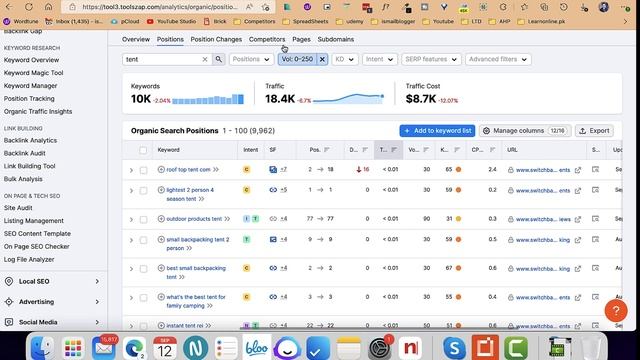Viewport: 640px width, 360px height.
Task: Add roof top tent com keyword via plus icon
Action: coord(161,169)
